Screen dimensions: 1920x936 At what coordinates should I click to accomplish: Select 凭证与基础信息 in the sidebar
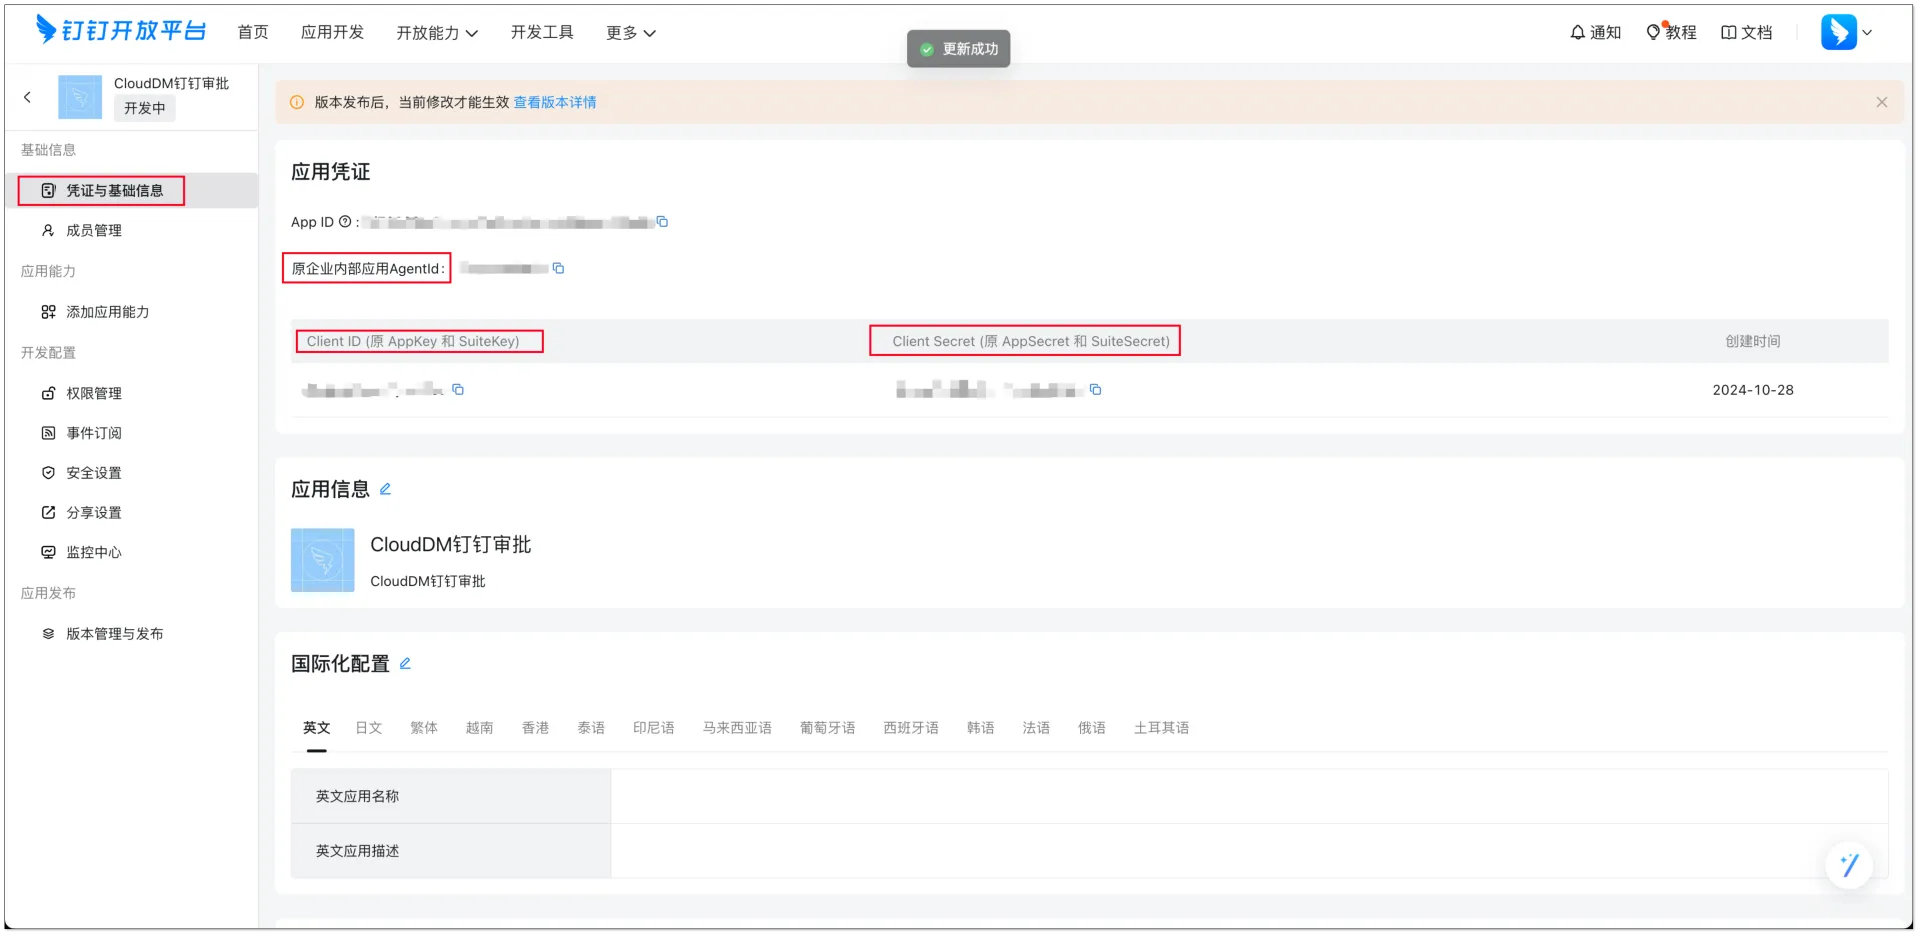click(131, 190)
